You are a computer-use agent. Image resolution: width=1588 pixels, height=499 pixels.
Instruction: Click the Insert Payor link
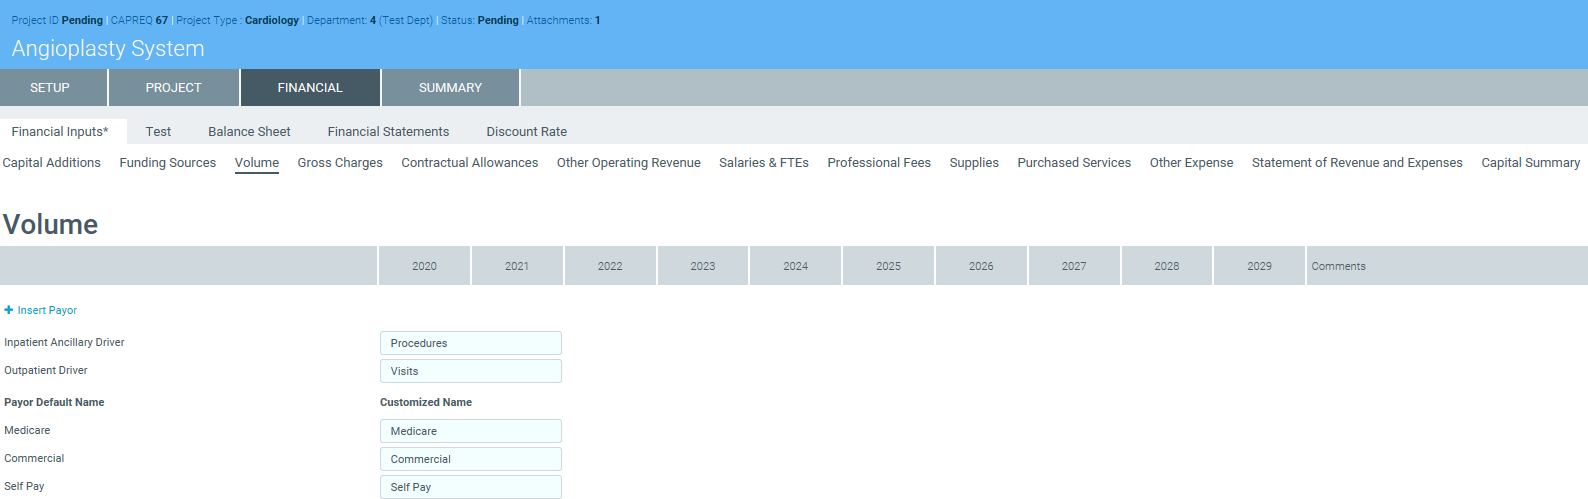47,310
